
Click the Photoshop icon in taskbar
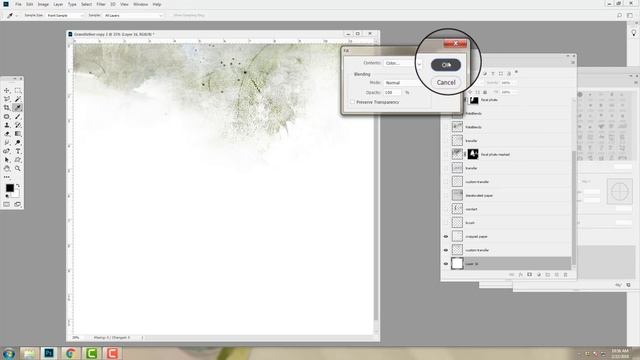49,353
